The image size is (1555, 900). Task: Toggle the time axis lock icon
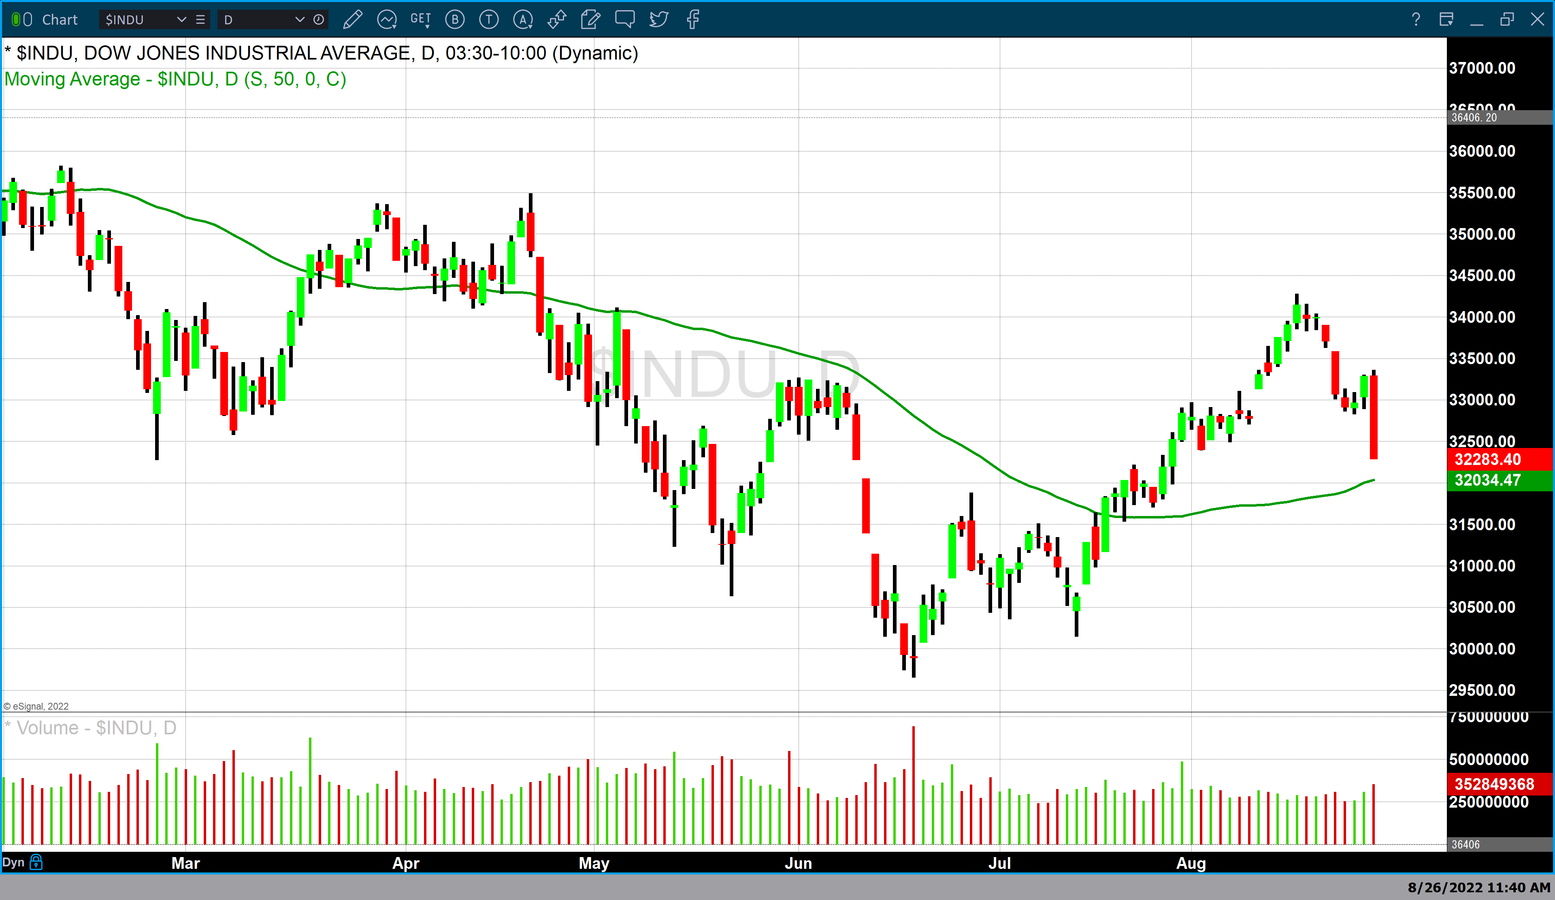[x=37, y=861]
